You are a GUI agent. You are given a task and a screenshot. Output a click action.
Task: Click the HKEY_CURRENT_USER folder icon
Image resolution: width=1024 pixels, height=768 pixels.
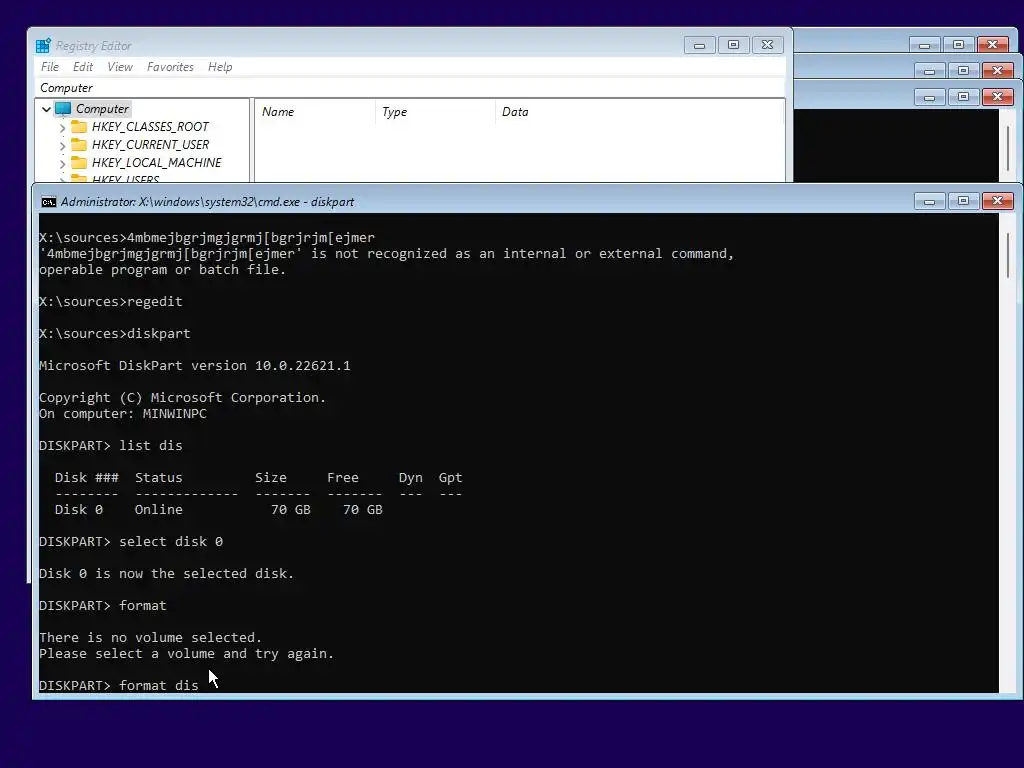(x=78, y=144)
